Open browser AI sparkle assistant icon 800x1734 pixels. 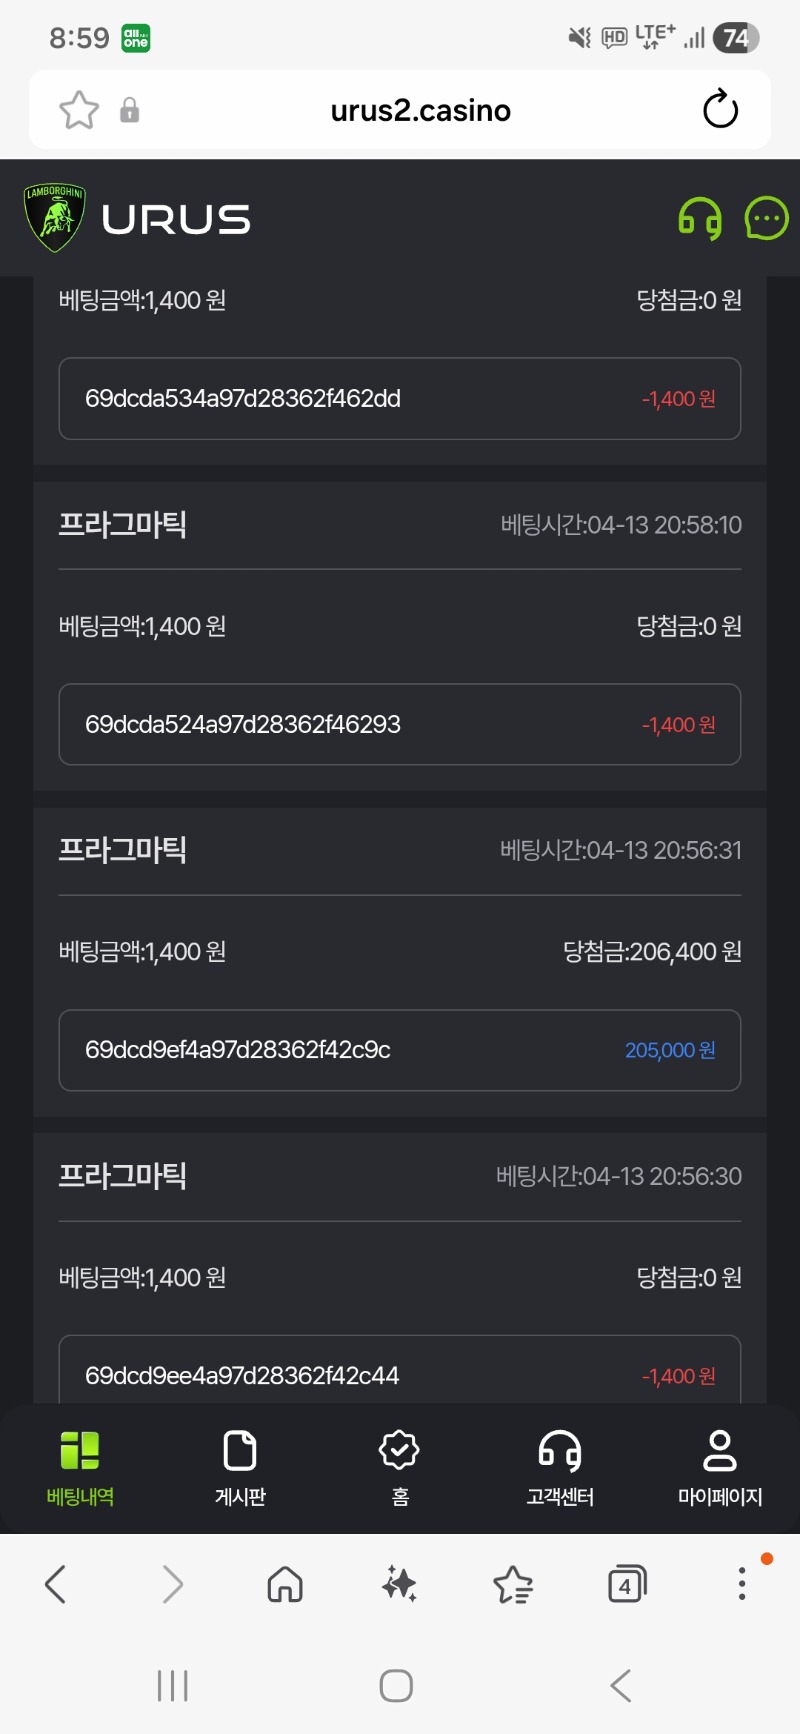[399, 1584]
